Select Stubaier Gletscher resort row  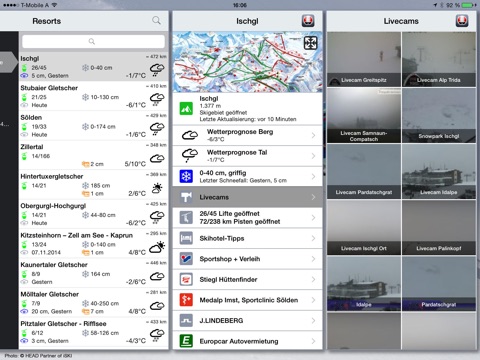(x=93, y=96)
